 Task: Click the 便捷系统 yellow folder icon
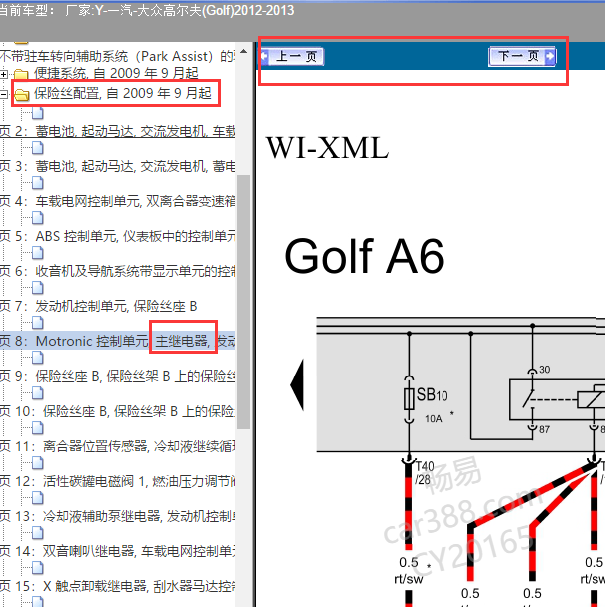point(22,74)
